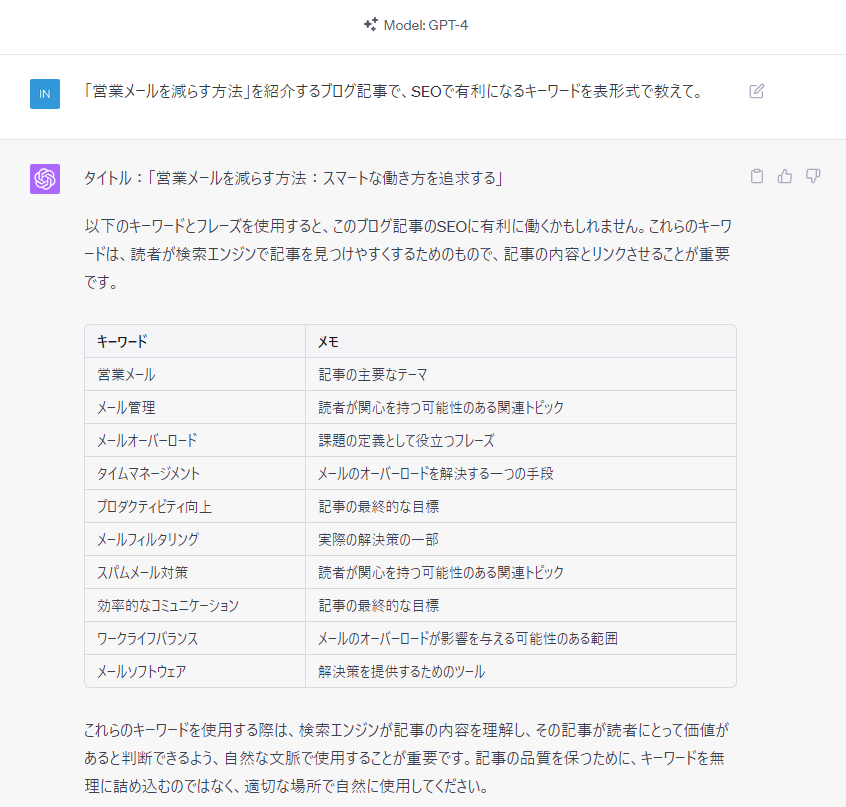The height and width of the screenshot is (807, 846).
Task: Click the blue IN user avatar
Action: (x=45, y=94)
